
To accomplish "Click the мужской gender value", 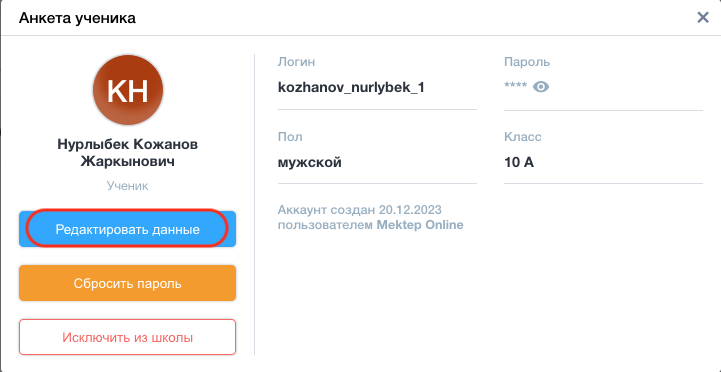I will 309,163.
